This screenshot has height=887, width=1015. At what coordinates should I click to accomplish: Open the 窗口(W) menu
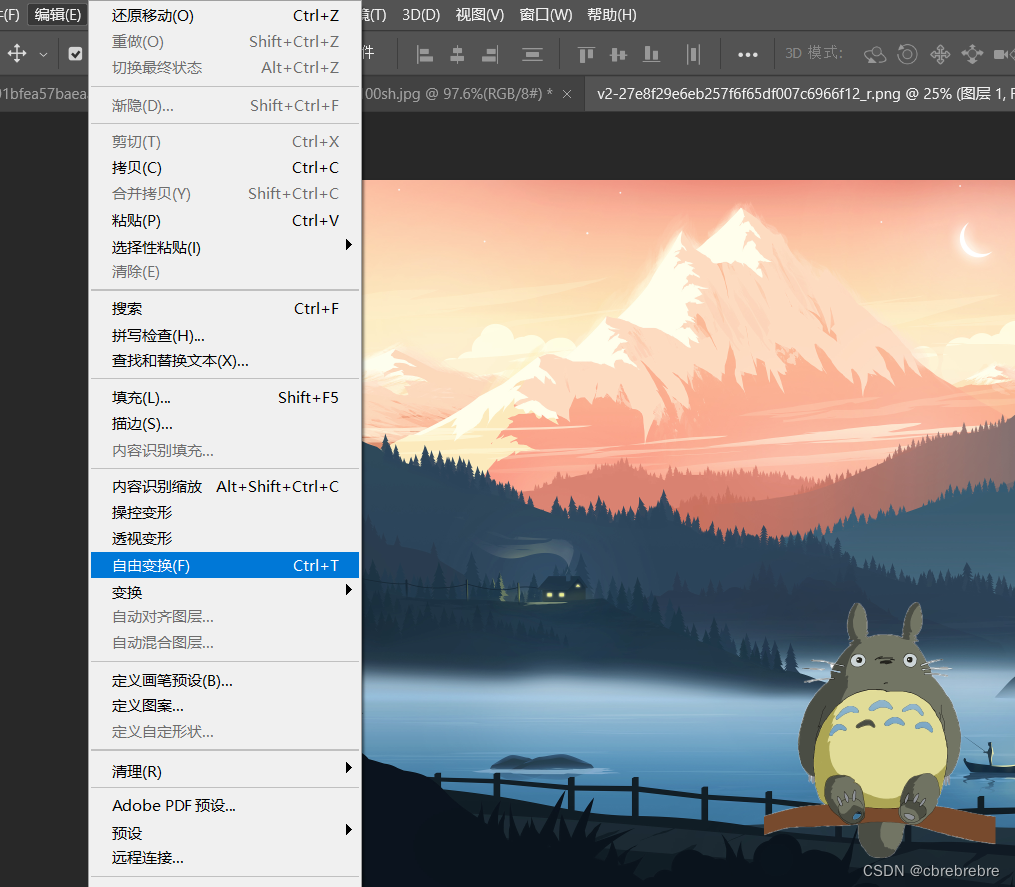[546, 14]
